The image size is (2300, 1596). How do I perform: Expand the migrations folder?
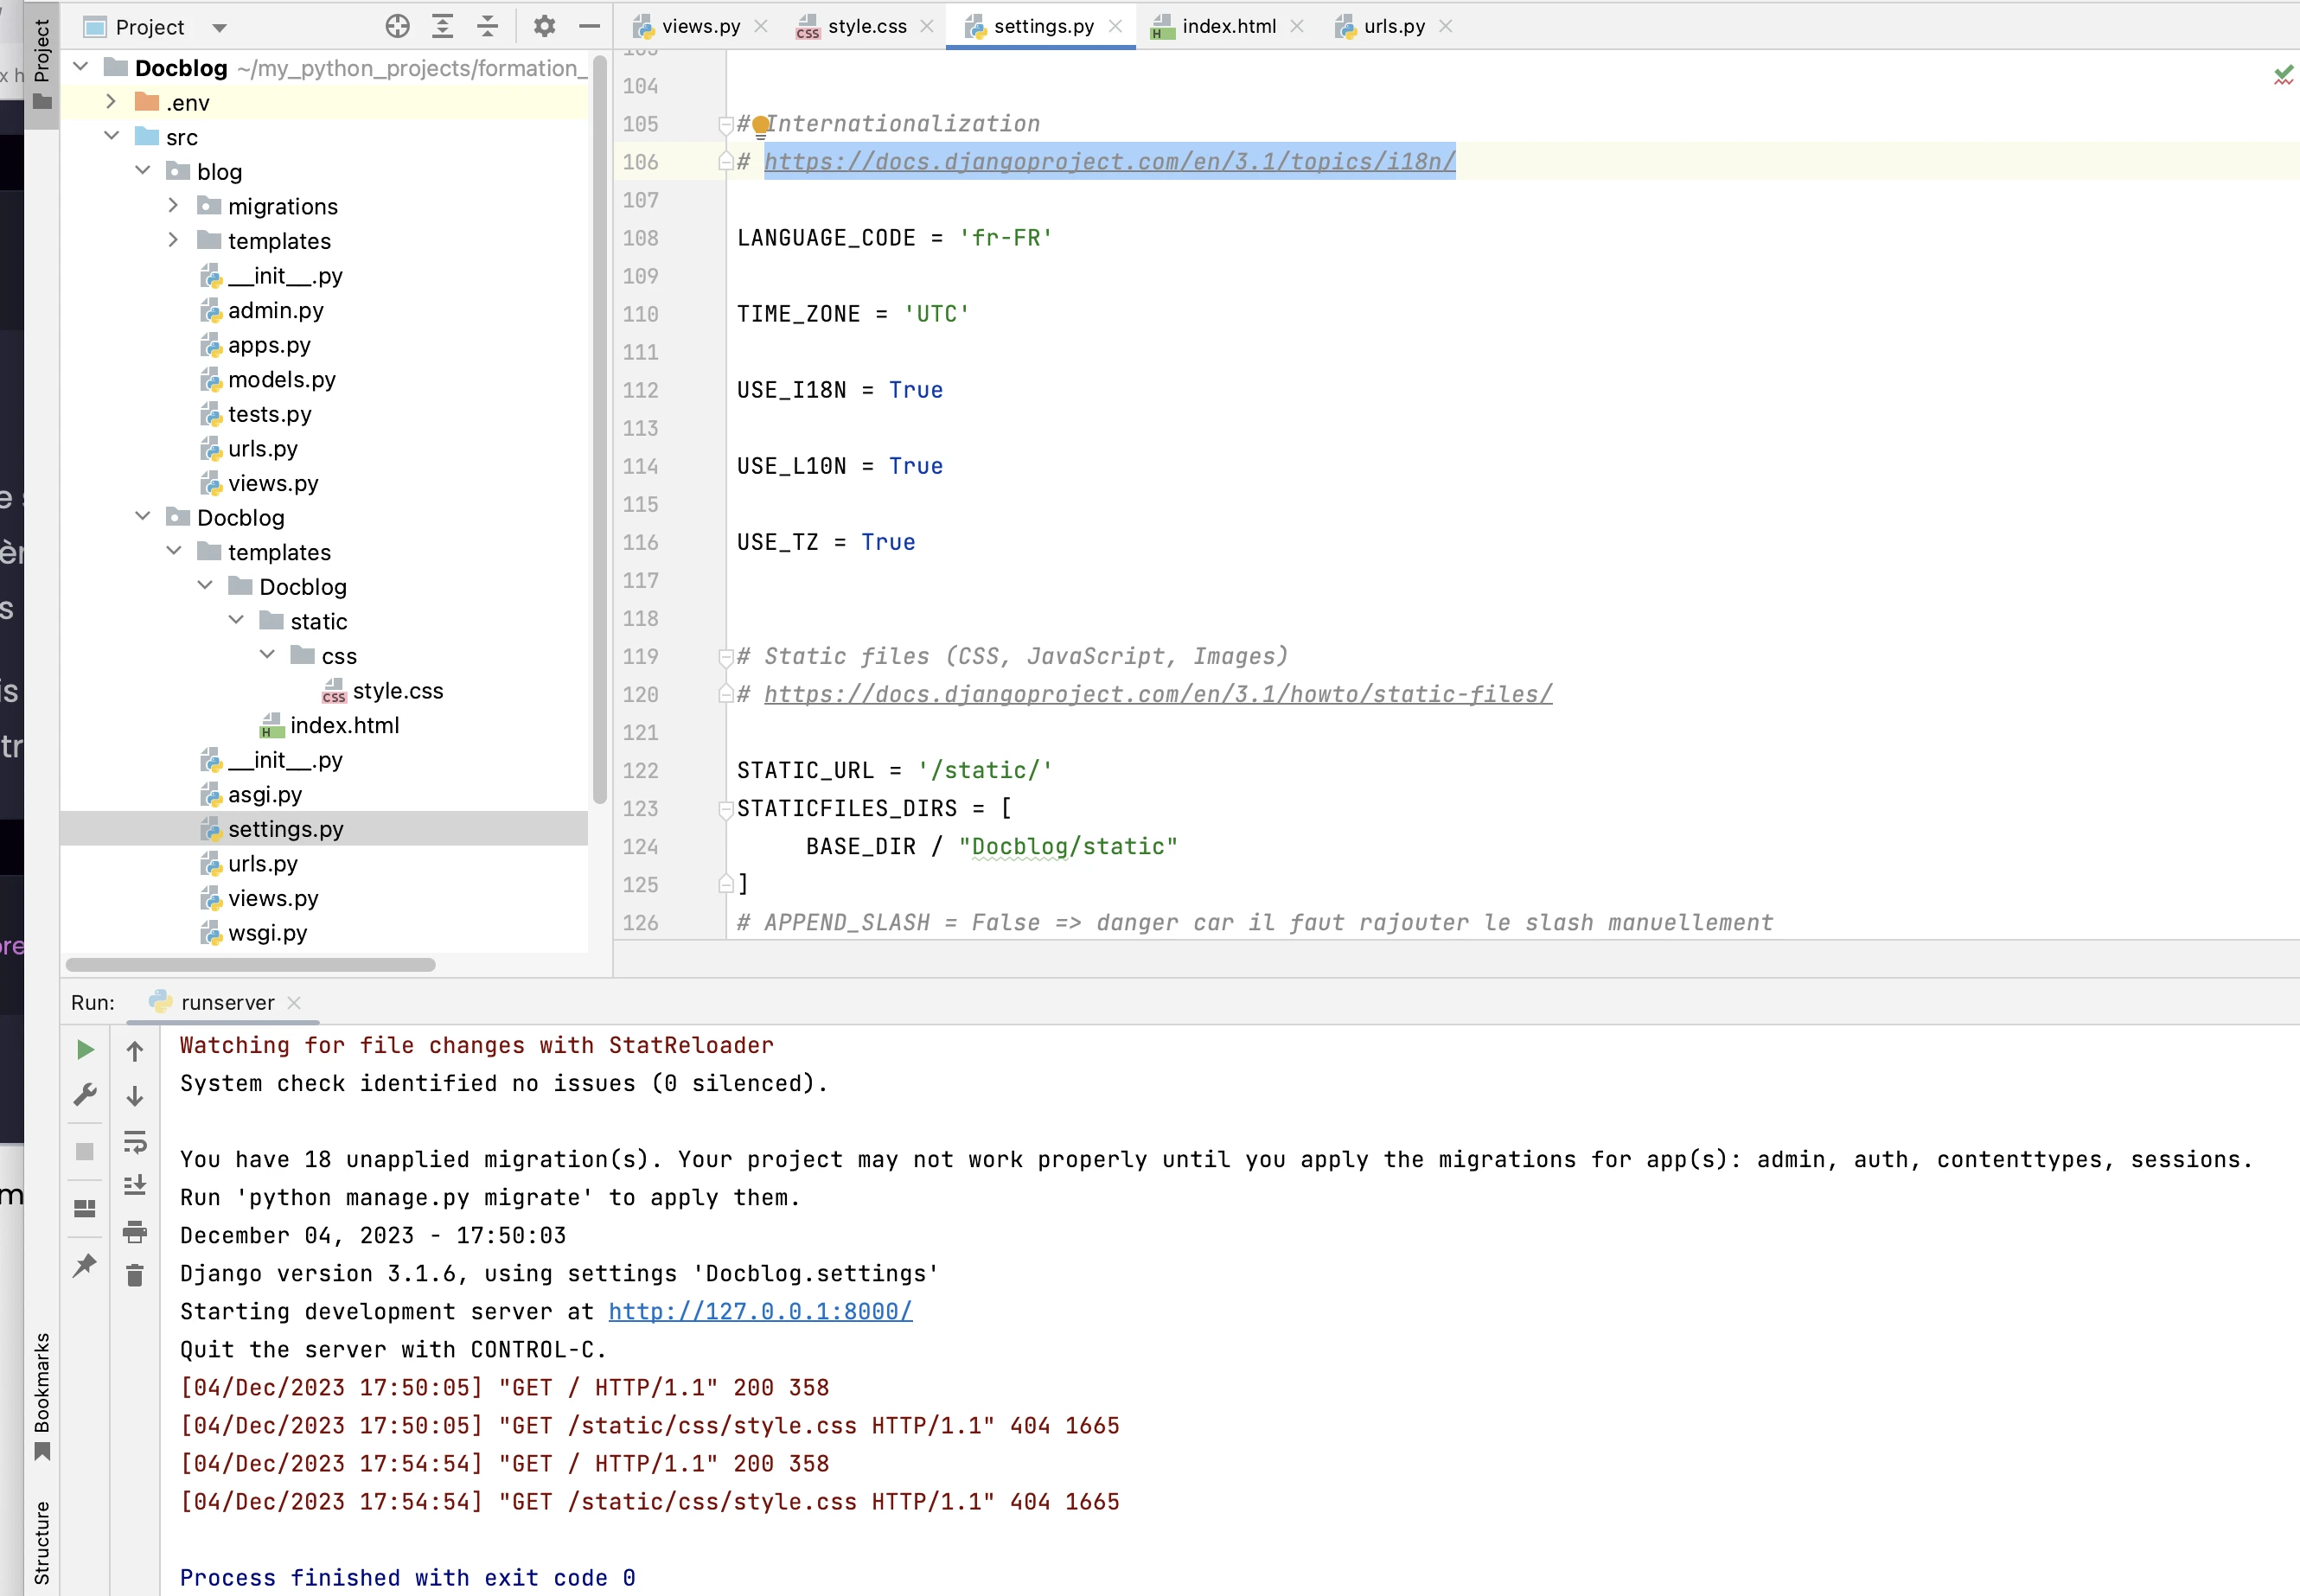(x=173, y=206)
